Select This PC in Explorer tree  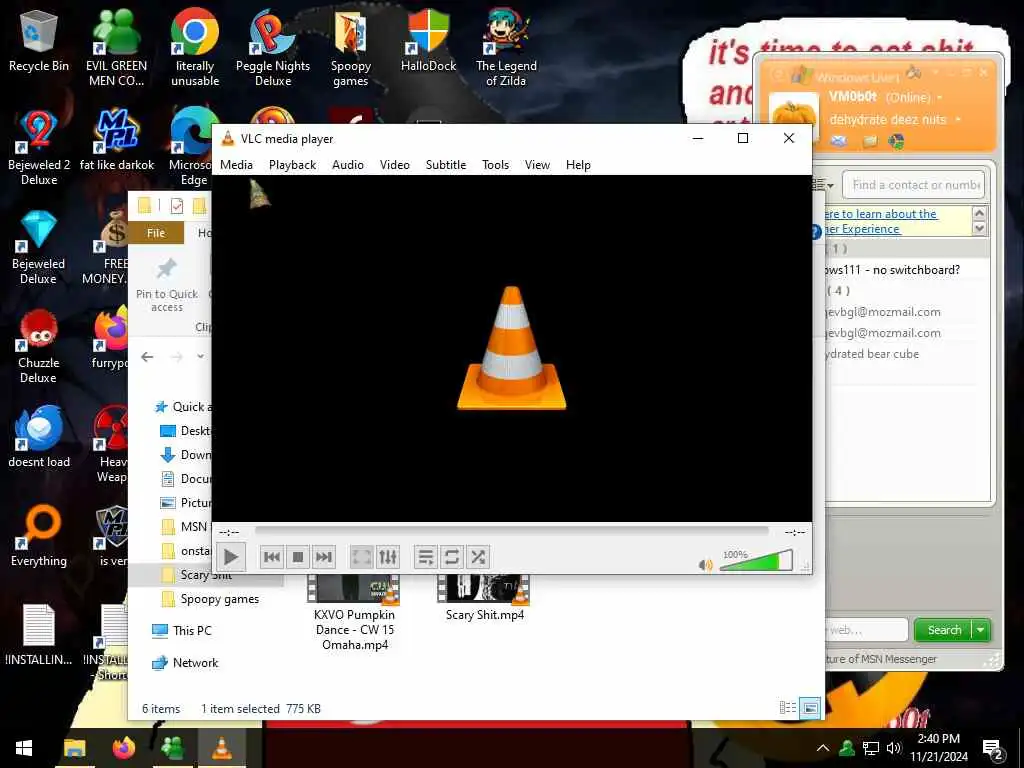[x=182, y=631]
